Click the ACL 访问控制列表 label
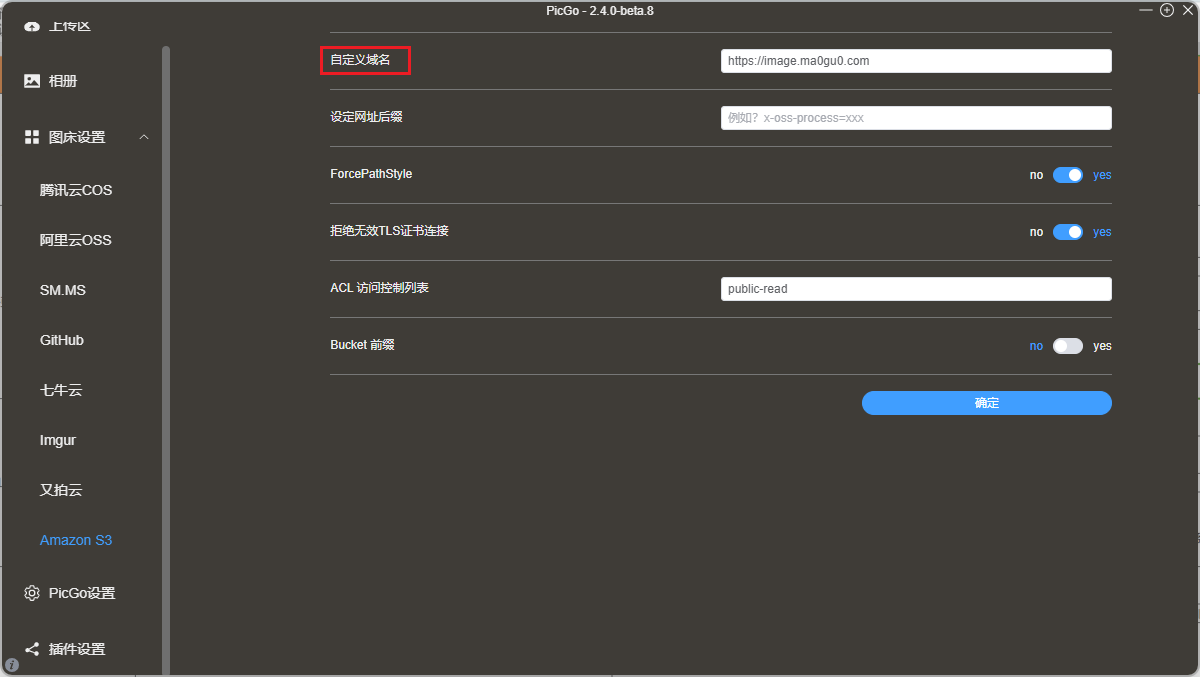Viewport: 1200px width, 677px height. pyautogui.click(x=379, y=288)
